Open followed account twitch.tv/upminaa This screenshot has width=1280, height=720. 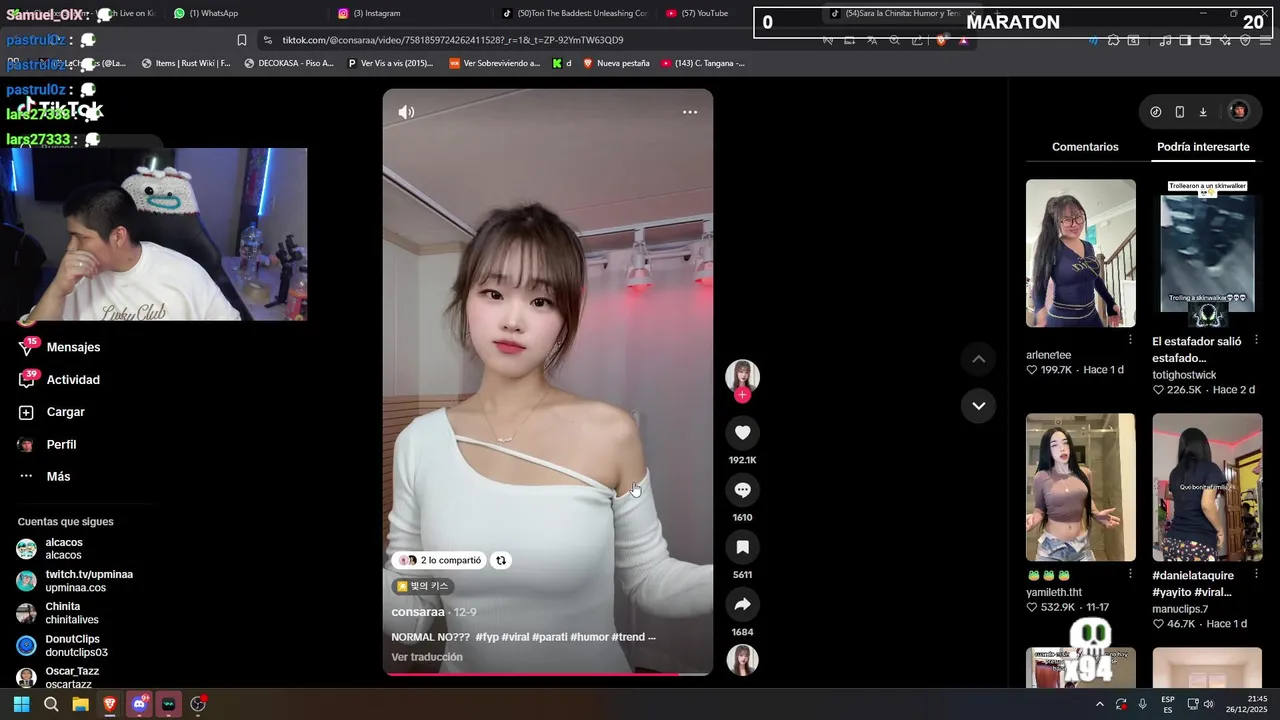tap(75, 581)
